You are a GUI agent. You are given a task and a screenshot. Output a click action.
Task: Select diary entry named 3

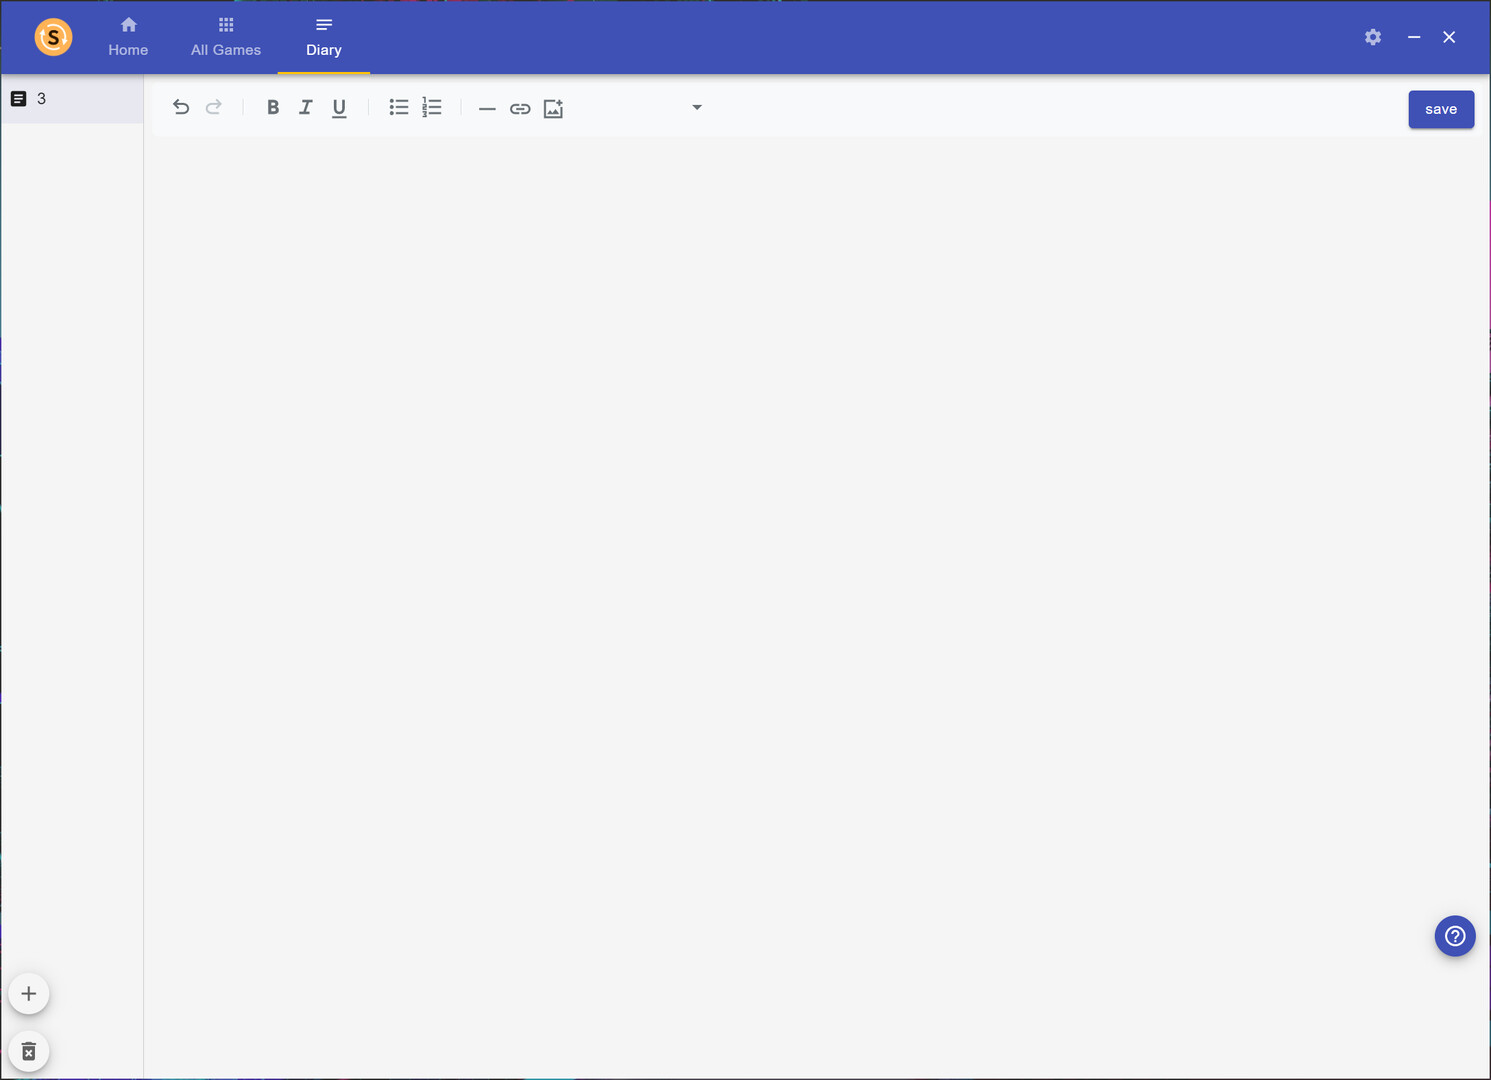tap(72, 99)
